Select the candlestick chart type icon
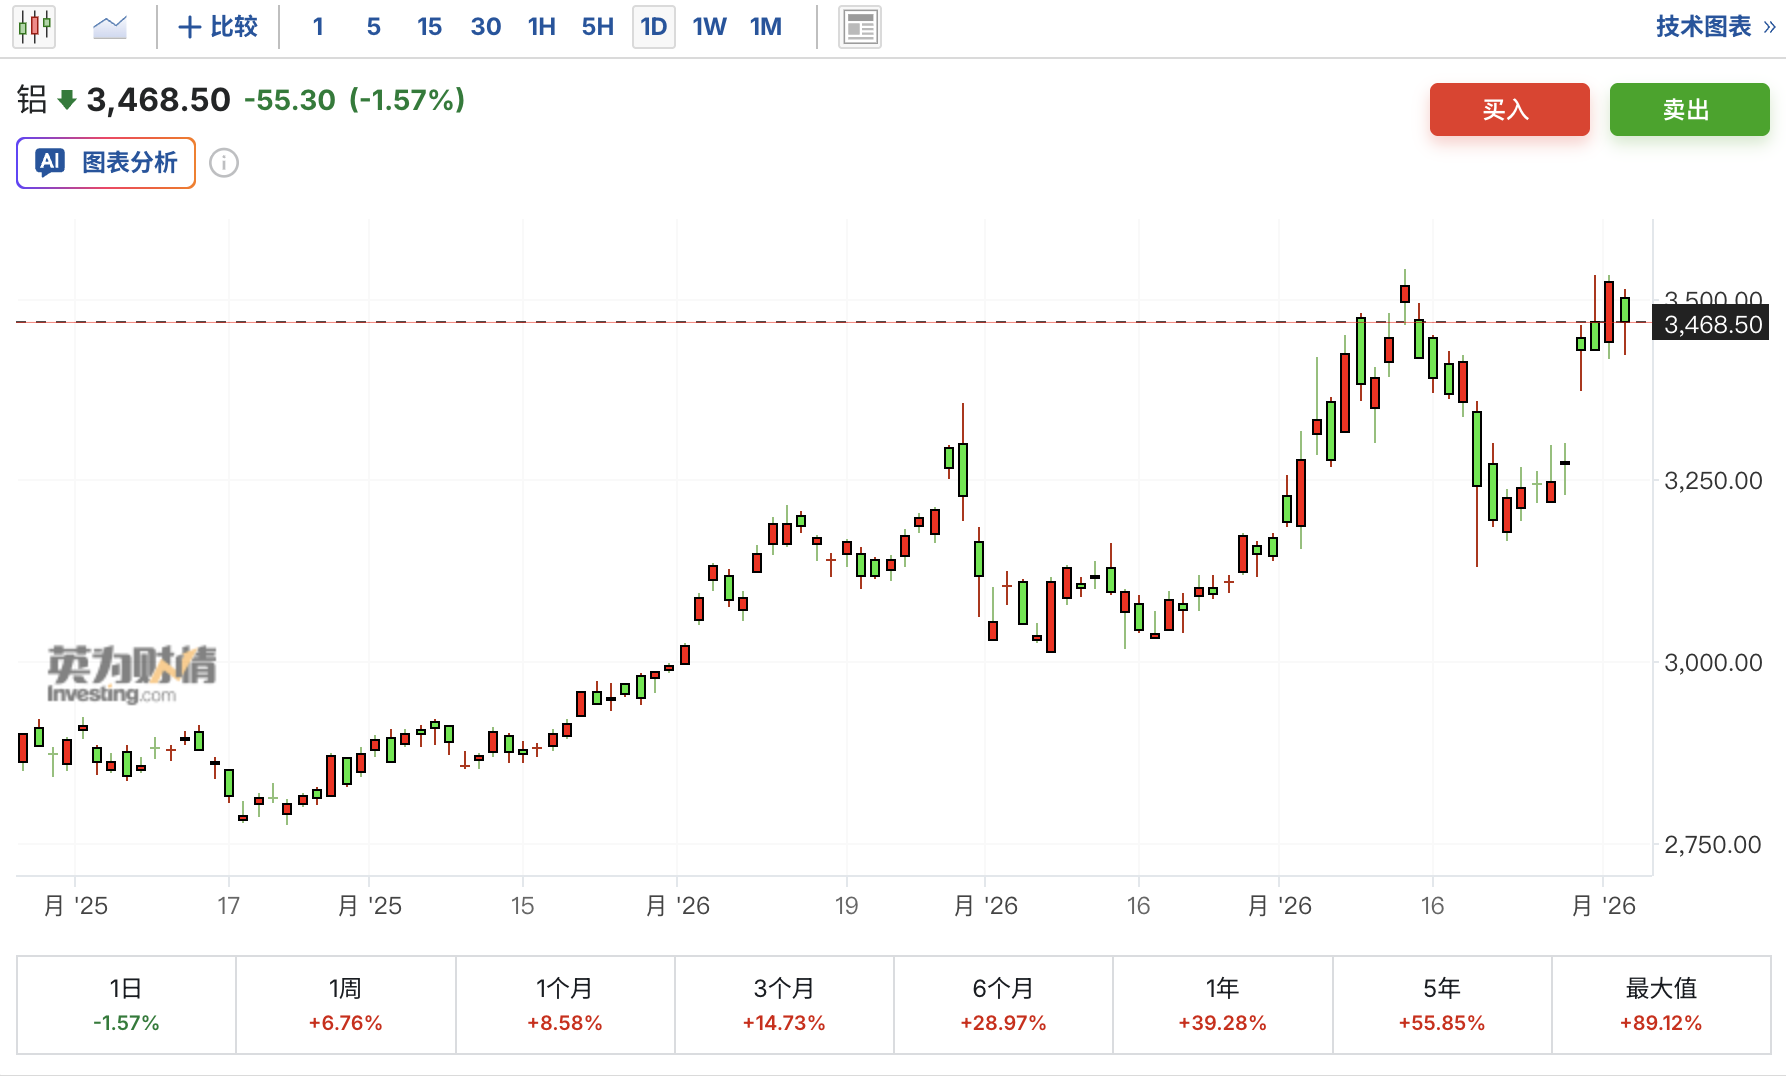 click(34, 27)
